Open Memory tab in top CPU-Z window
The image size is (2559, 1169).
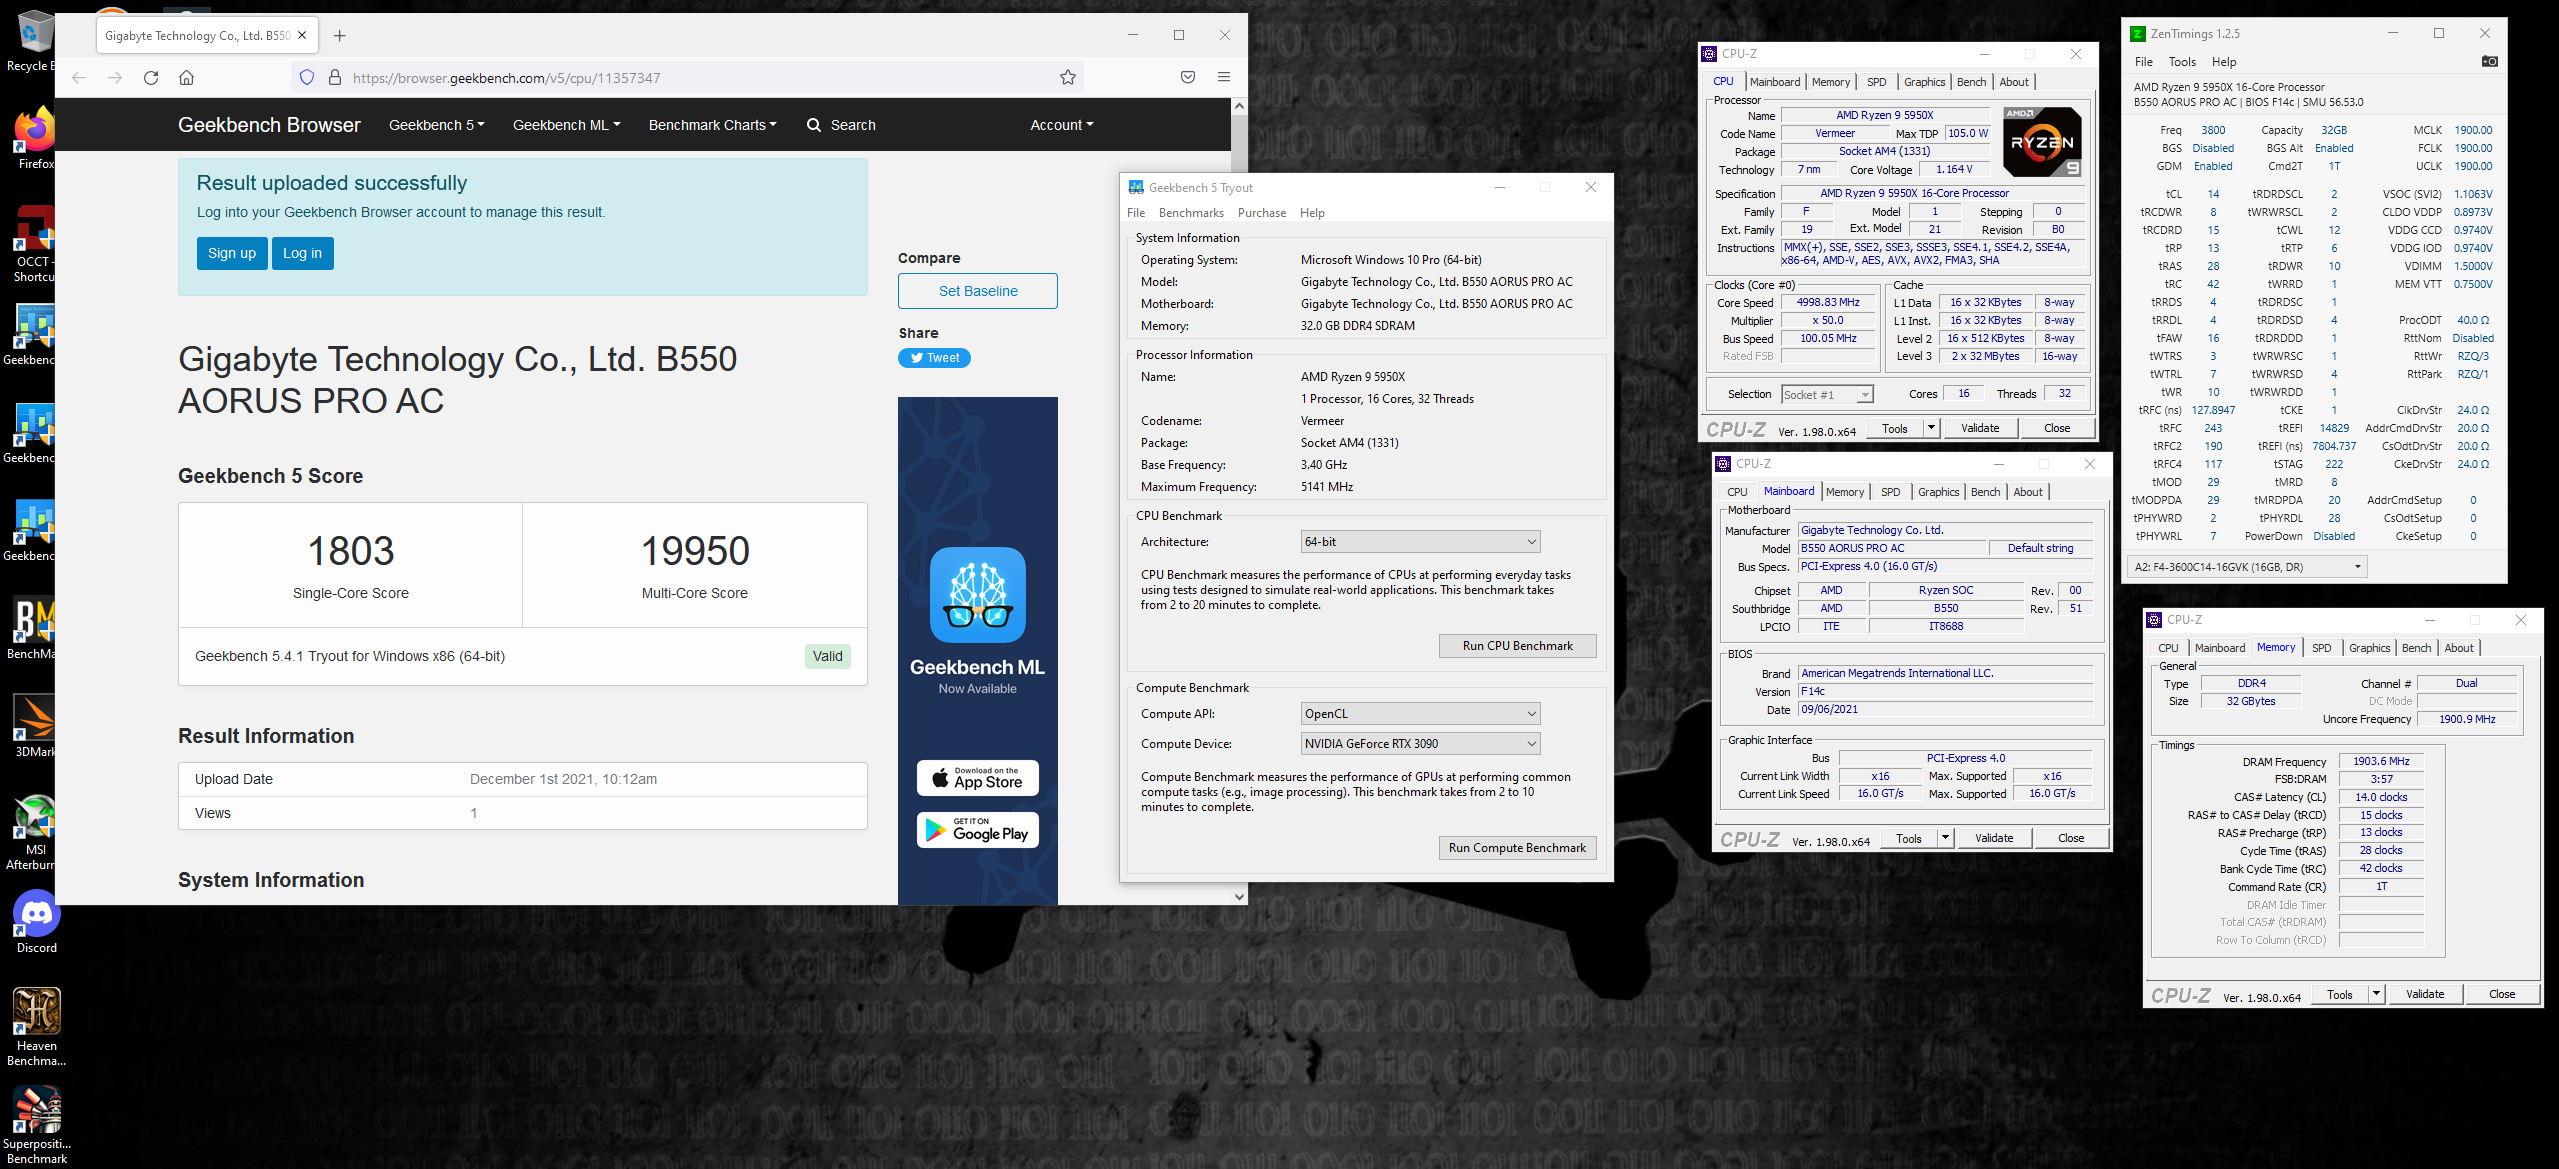(x=1830, y=82)
